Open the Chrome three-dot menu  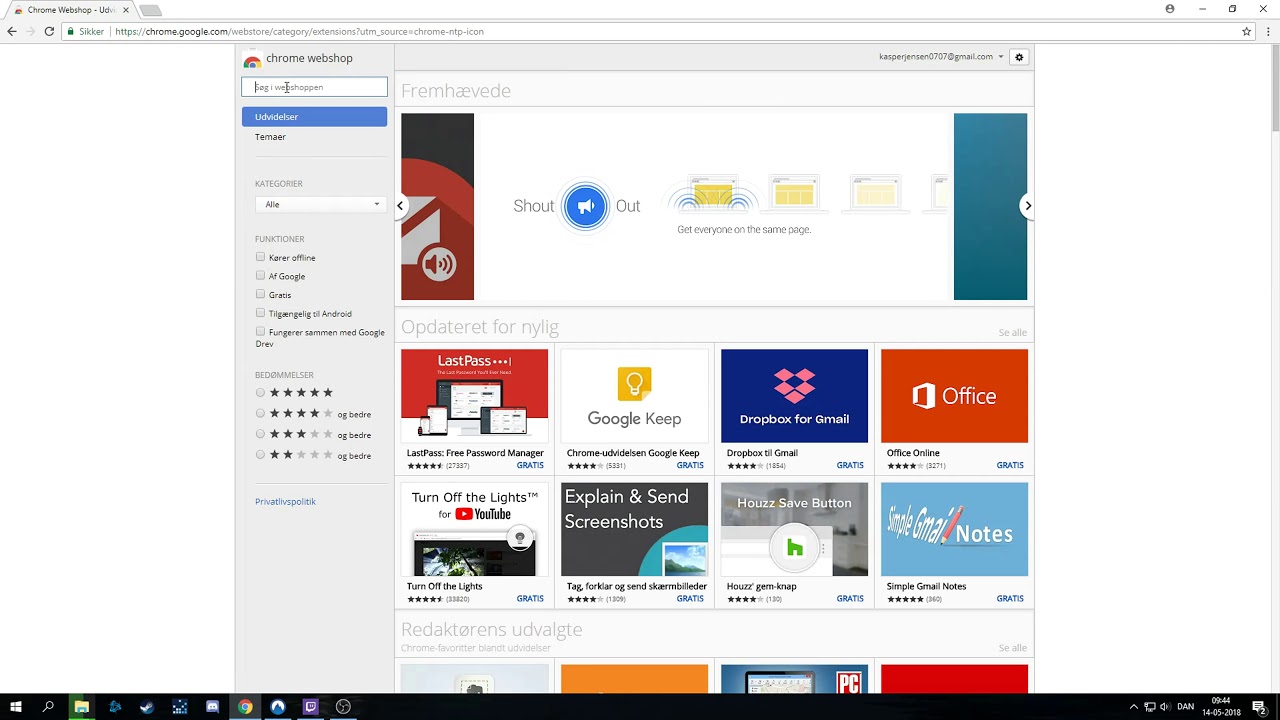tap(1266, 31)
